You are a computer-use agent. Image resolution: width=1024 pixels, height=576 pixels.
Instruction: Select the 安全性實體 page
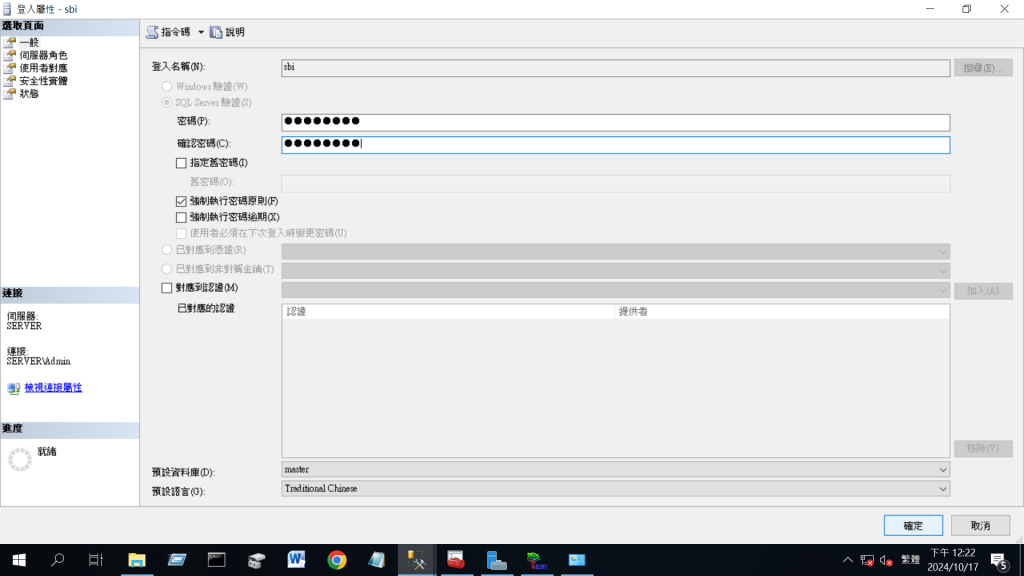click(x=43, y=81)
